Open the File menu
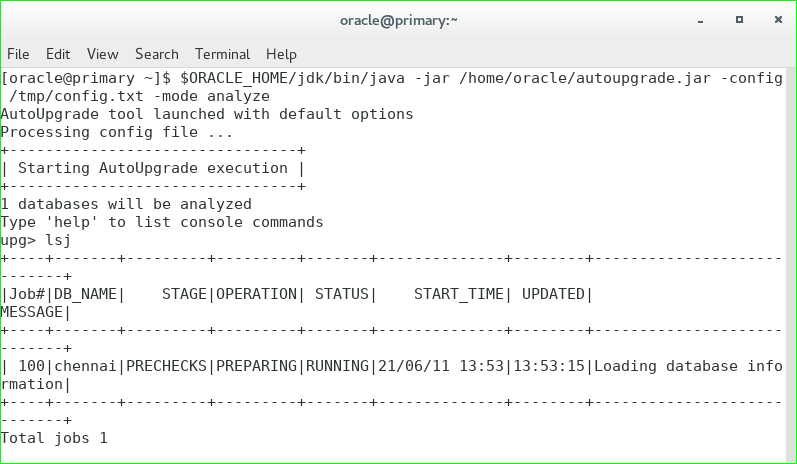 [18, 54]
